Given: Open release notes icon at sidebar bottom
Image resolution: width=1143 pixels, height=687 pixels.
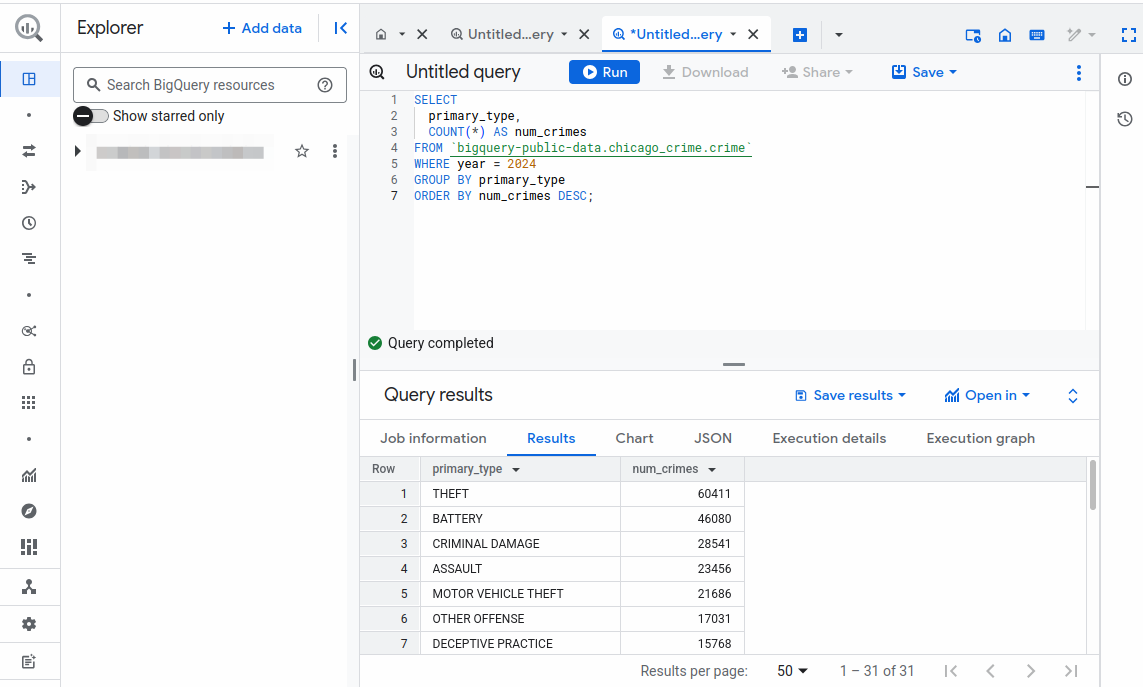Looking at the screenshot, I should click(29, 662).
